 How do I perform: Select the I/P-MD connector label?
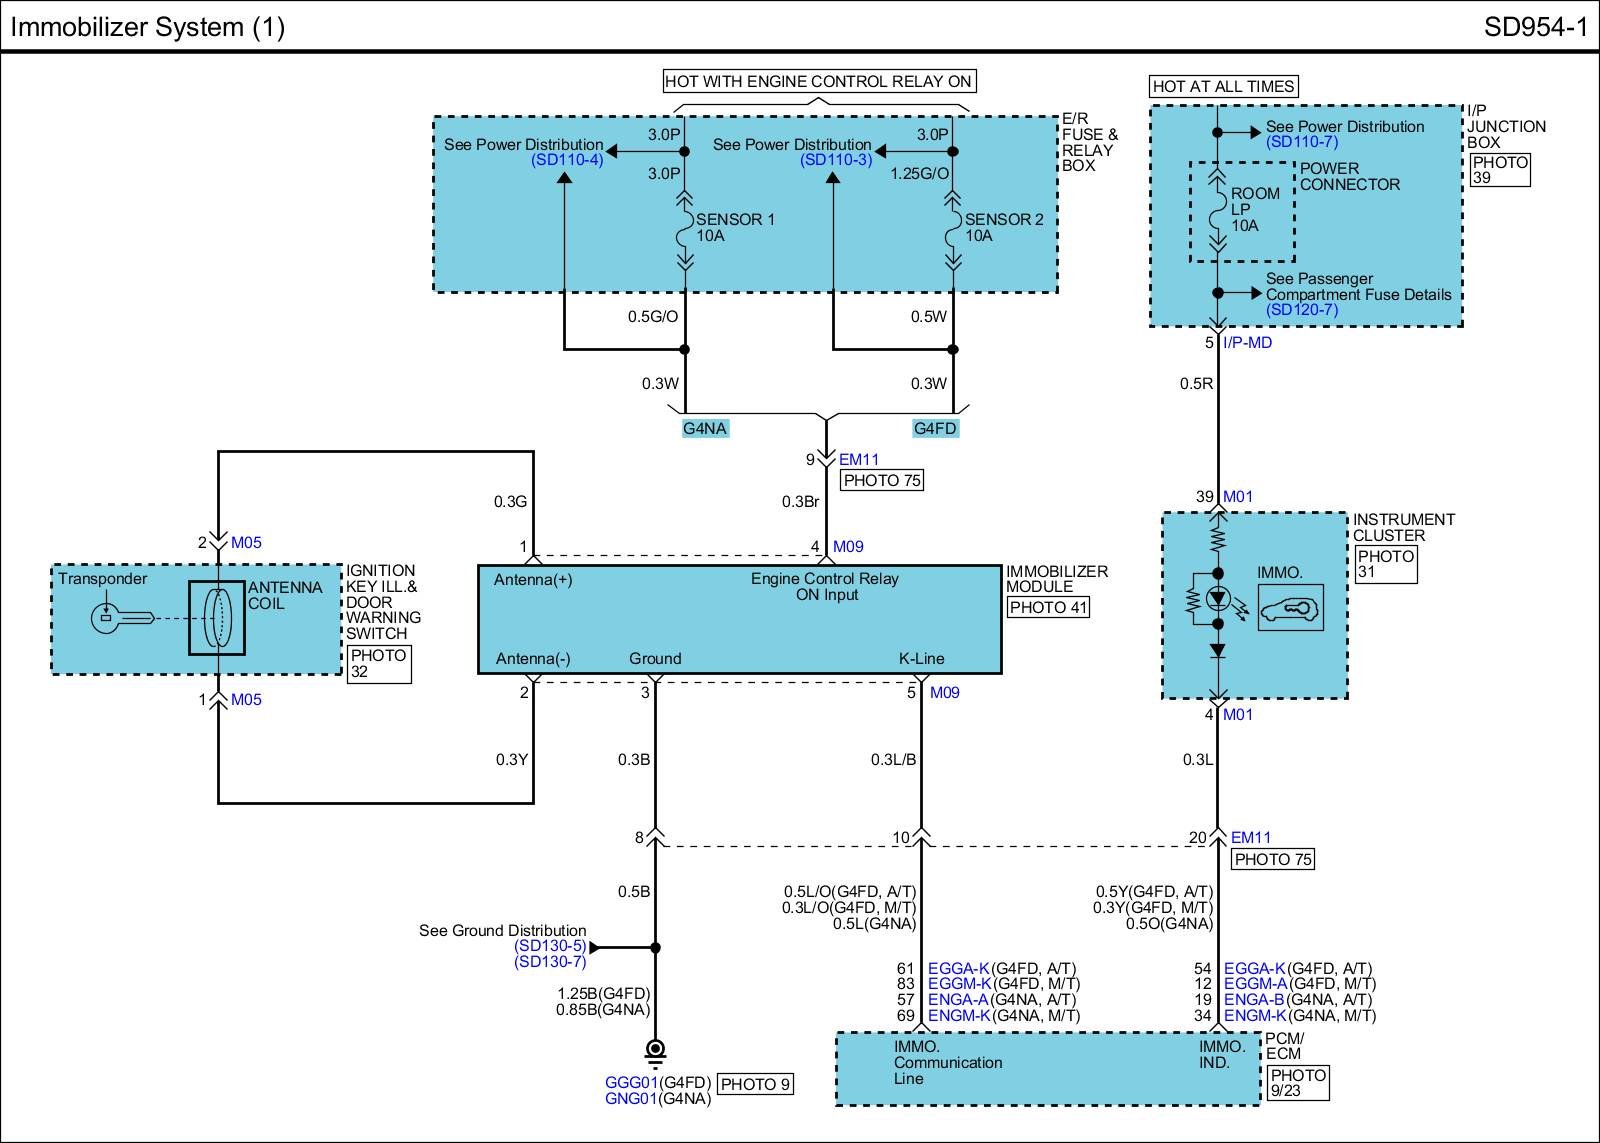1247,343
